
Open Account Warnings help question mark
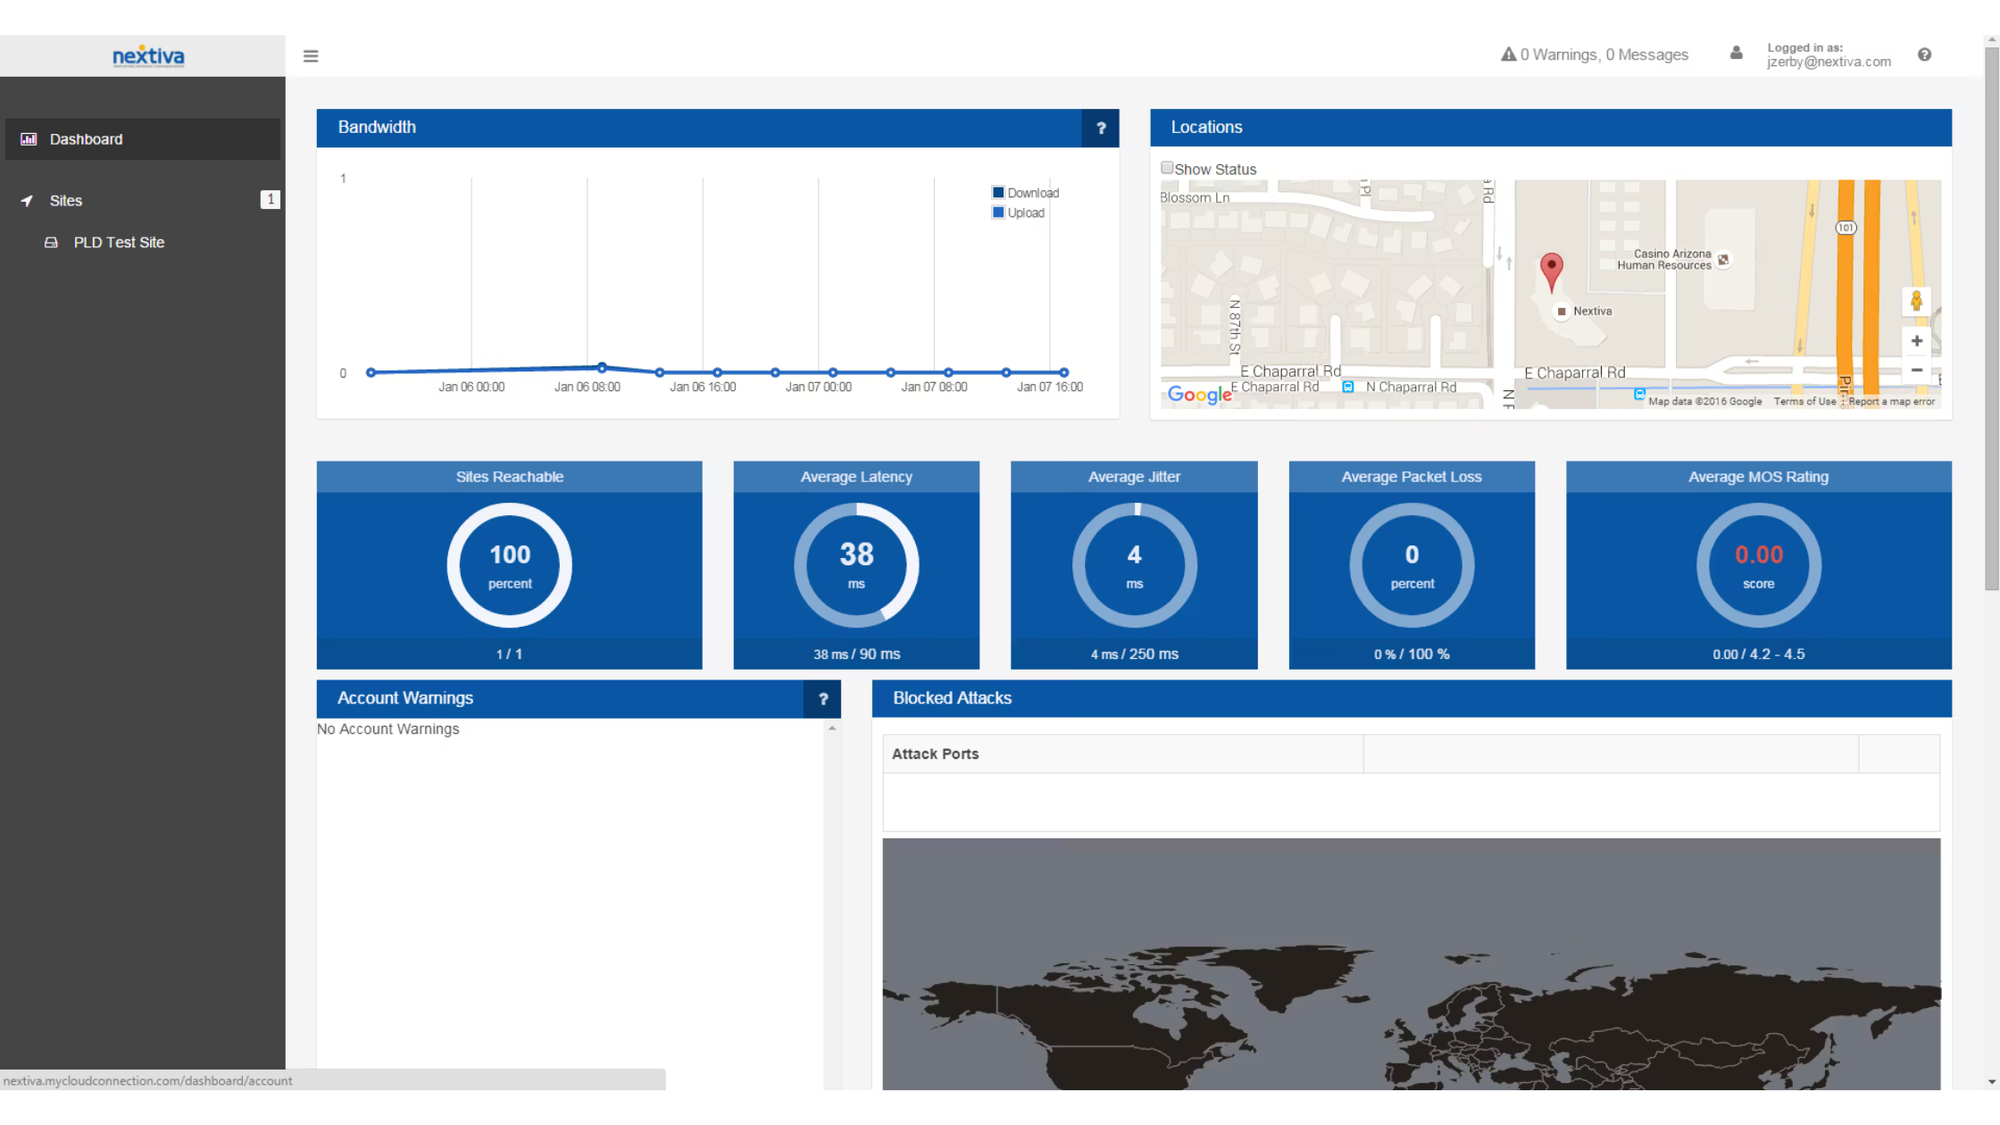(823, 699)
